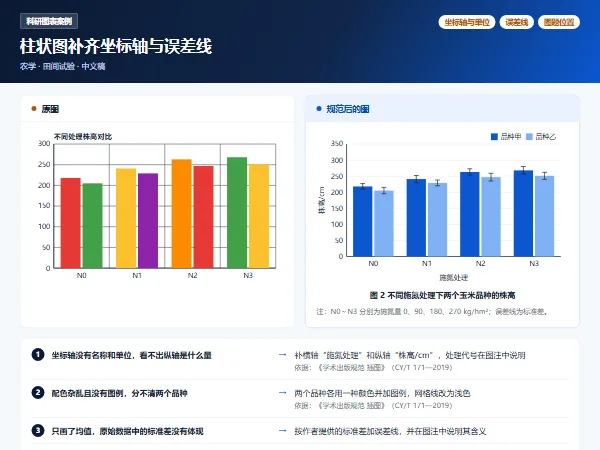
Task: Click the purple N1 bar in original chart
Action: point(148,221)
